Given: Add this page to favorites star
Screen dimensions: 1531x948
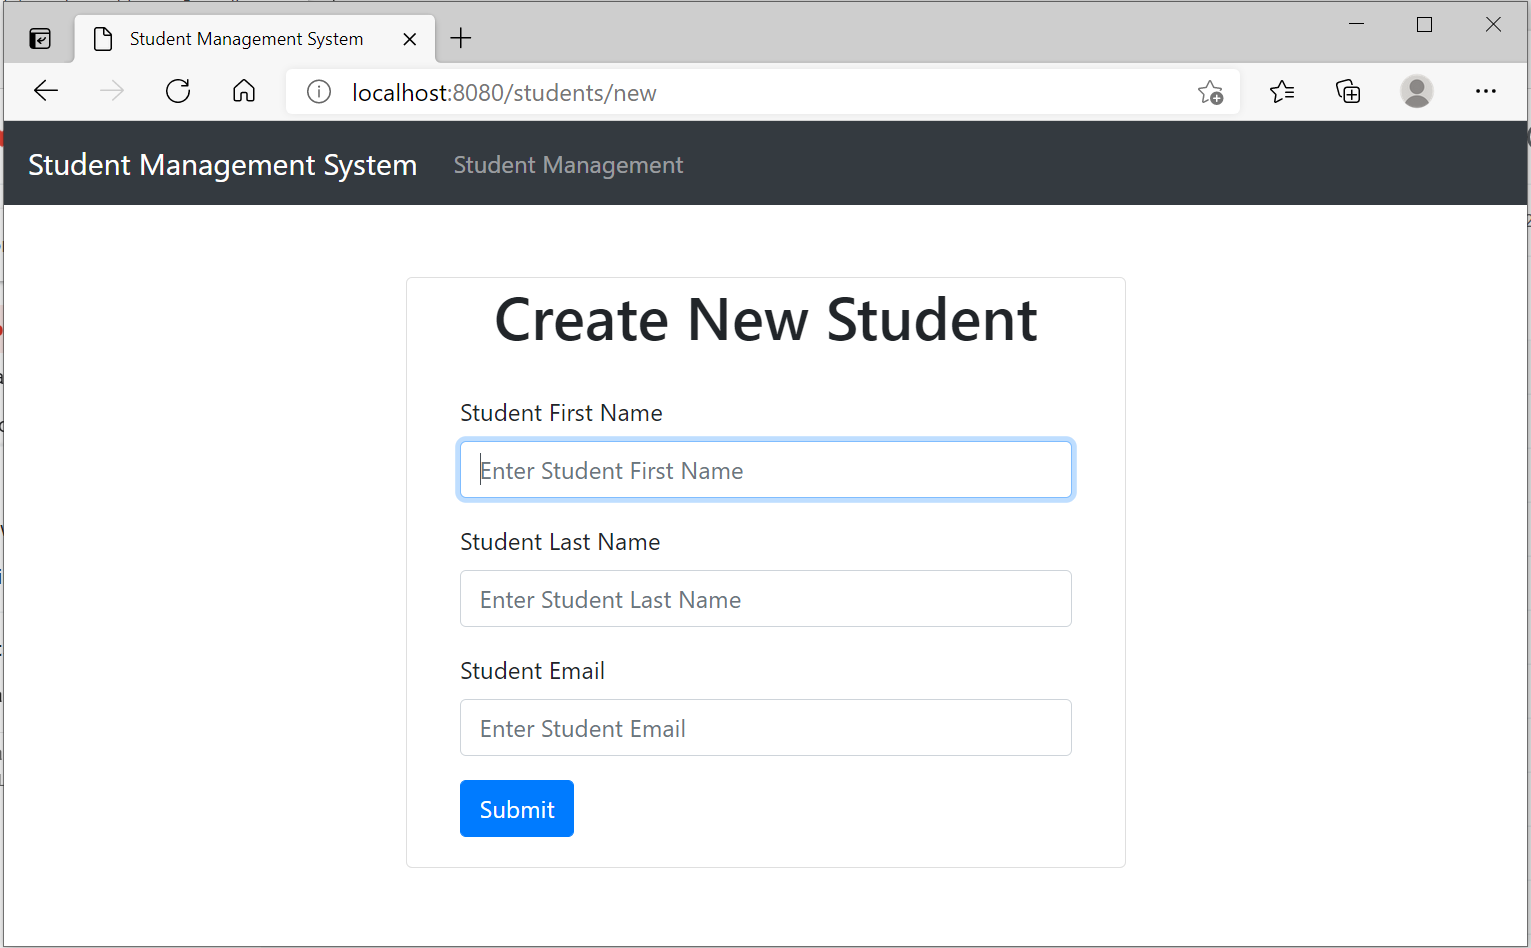Looking at the screenshot, I should click(x=1210, y=93).
